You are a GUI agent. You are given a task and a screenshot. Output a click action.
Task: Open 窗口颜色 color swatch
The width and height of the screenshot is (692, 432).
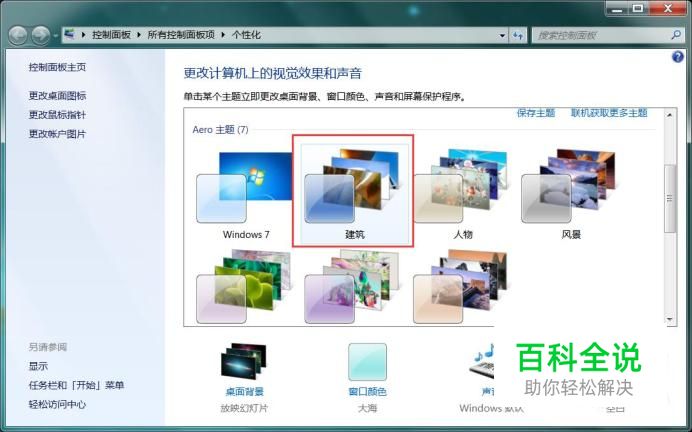pos(367,362)
